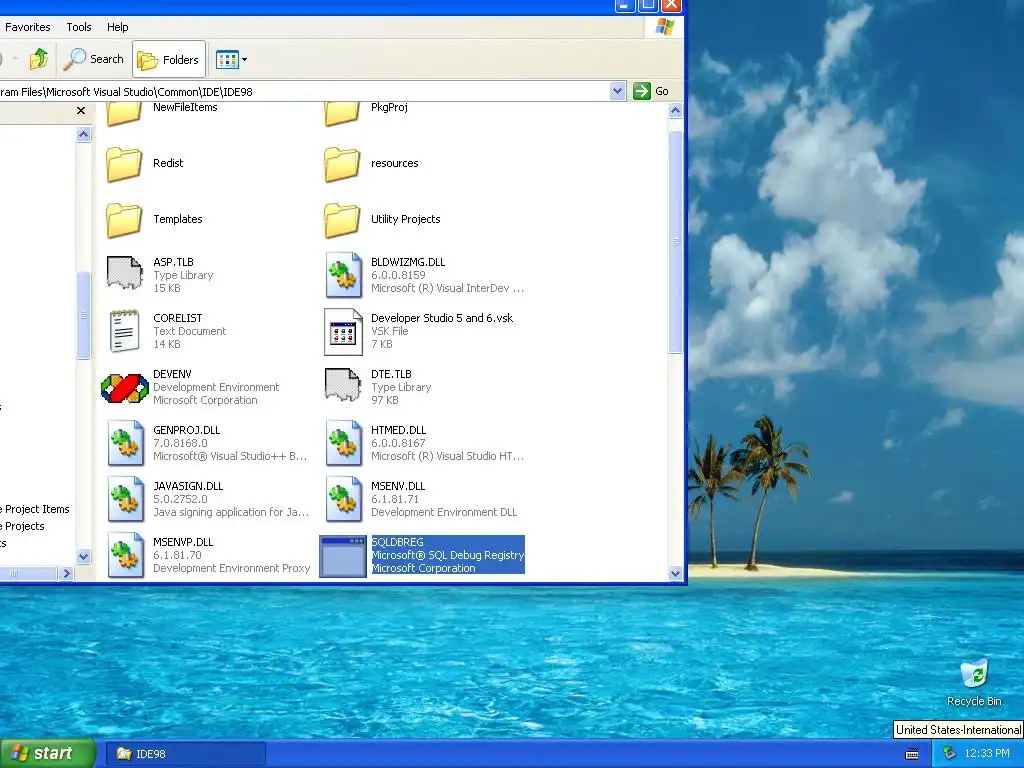The height and width of the screenshot is (768, 1024).
Task: Select the PkgProj folder icon
Action: pyautogui.click(x=342, y=112)
